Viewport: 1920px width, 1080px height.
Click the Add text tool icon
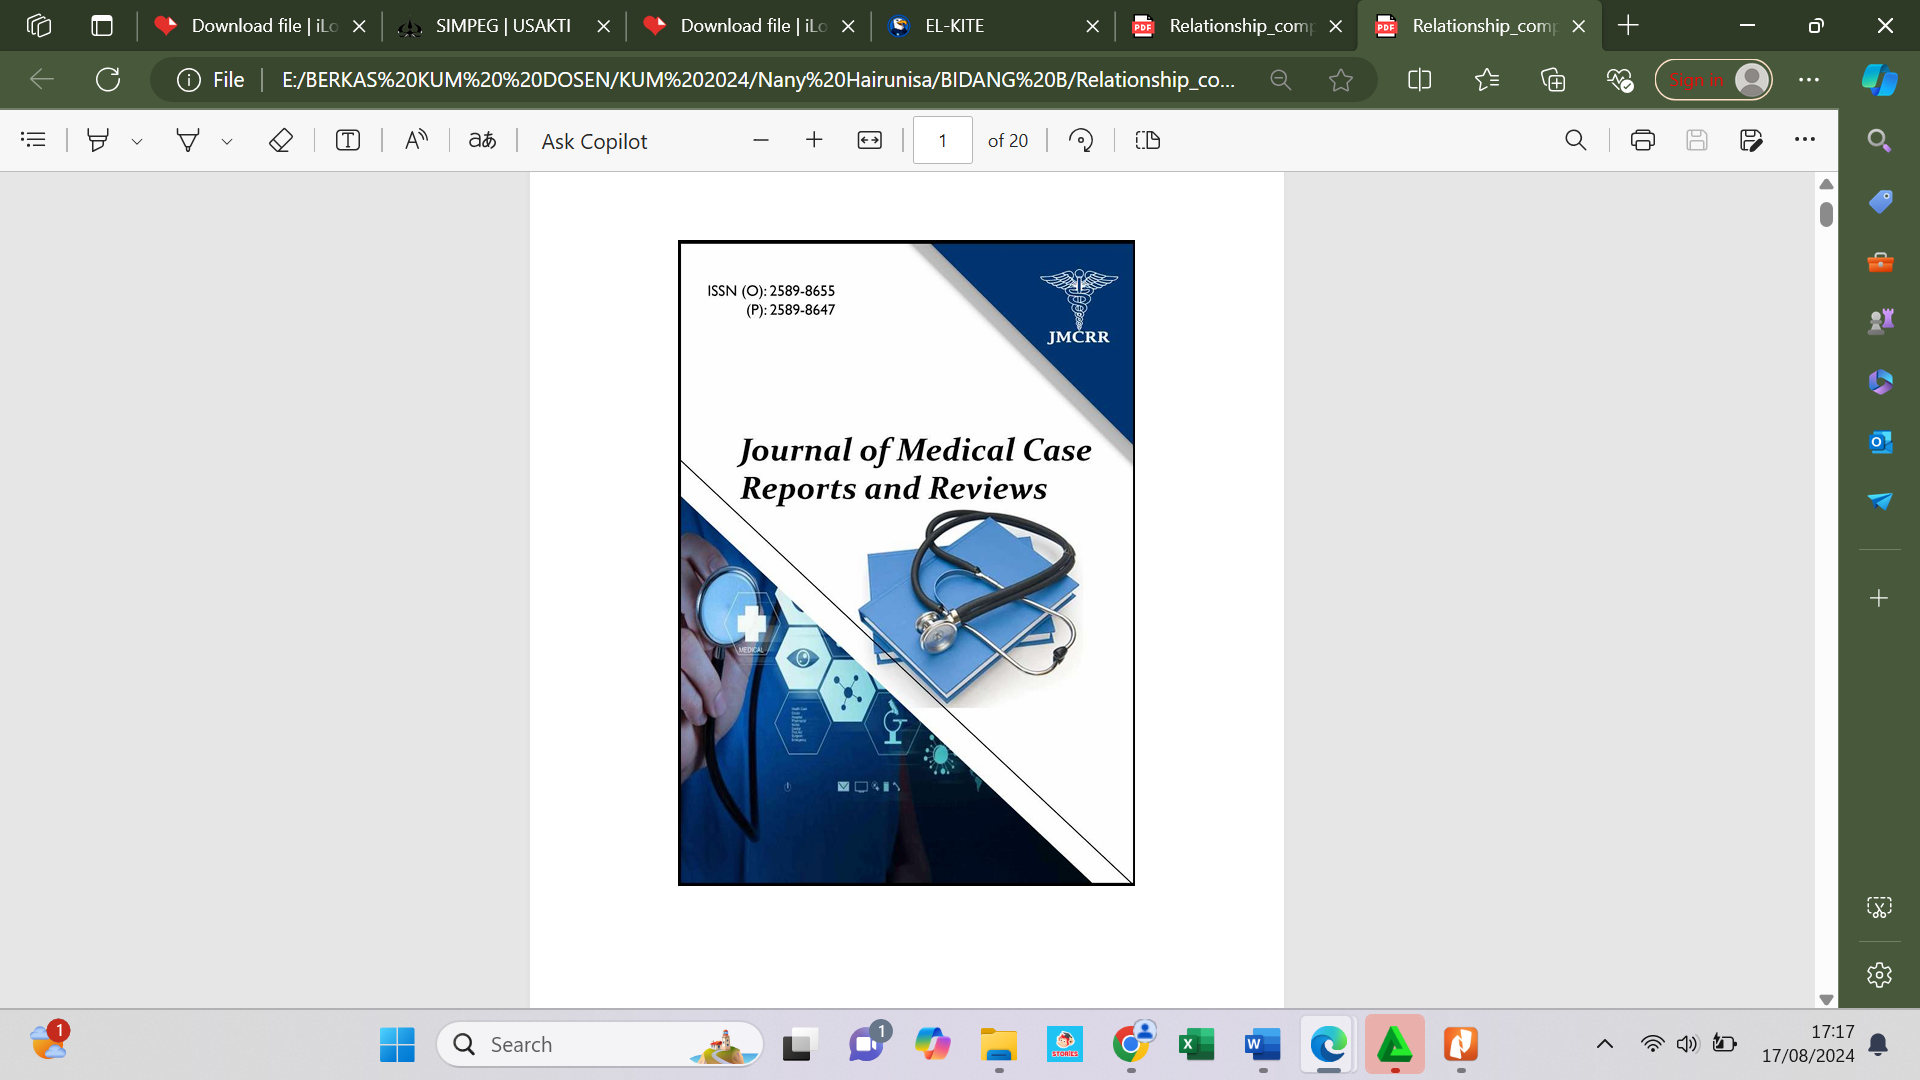coord(347,140)
